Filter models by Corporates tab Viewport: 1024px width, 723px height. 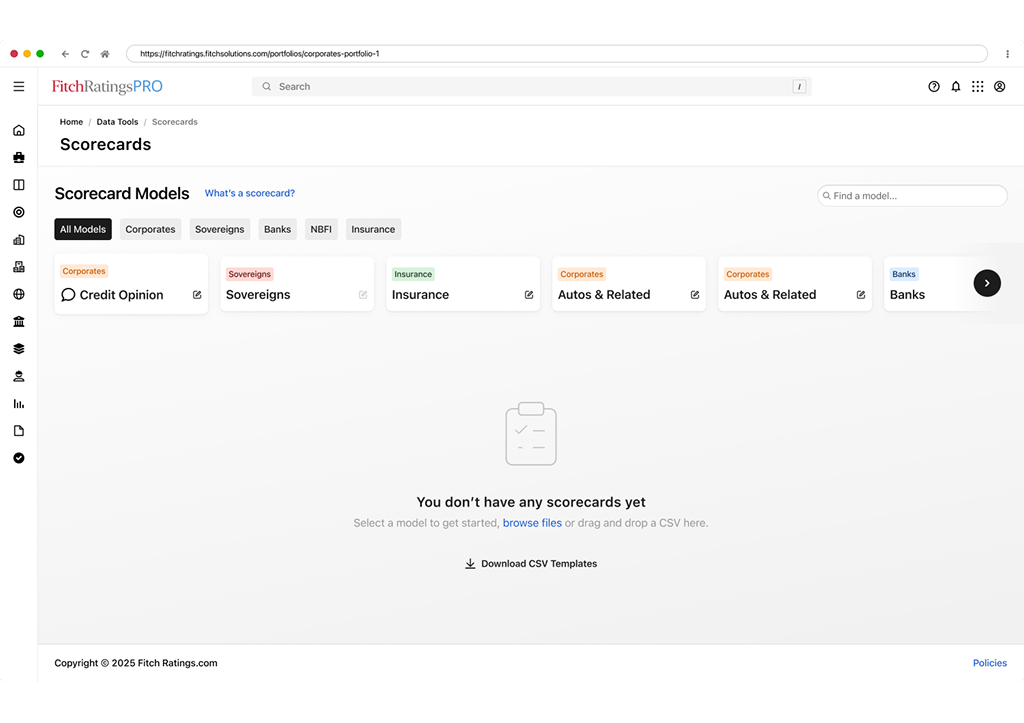[150, 229]
